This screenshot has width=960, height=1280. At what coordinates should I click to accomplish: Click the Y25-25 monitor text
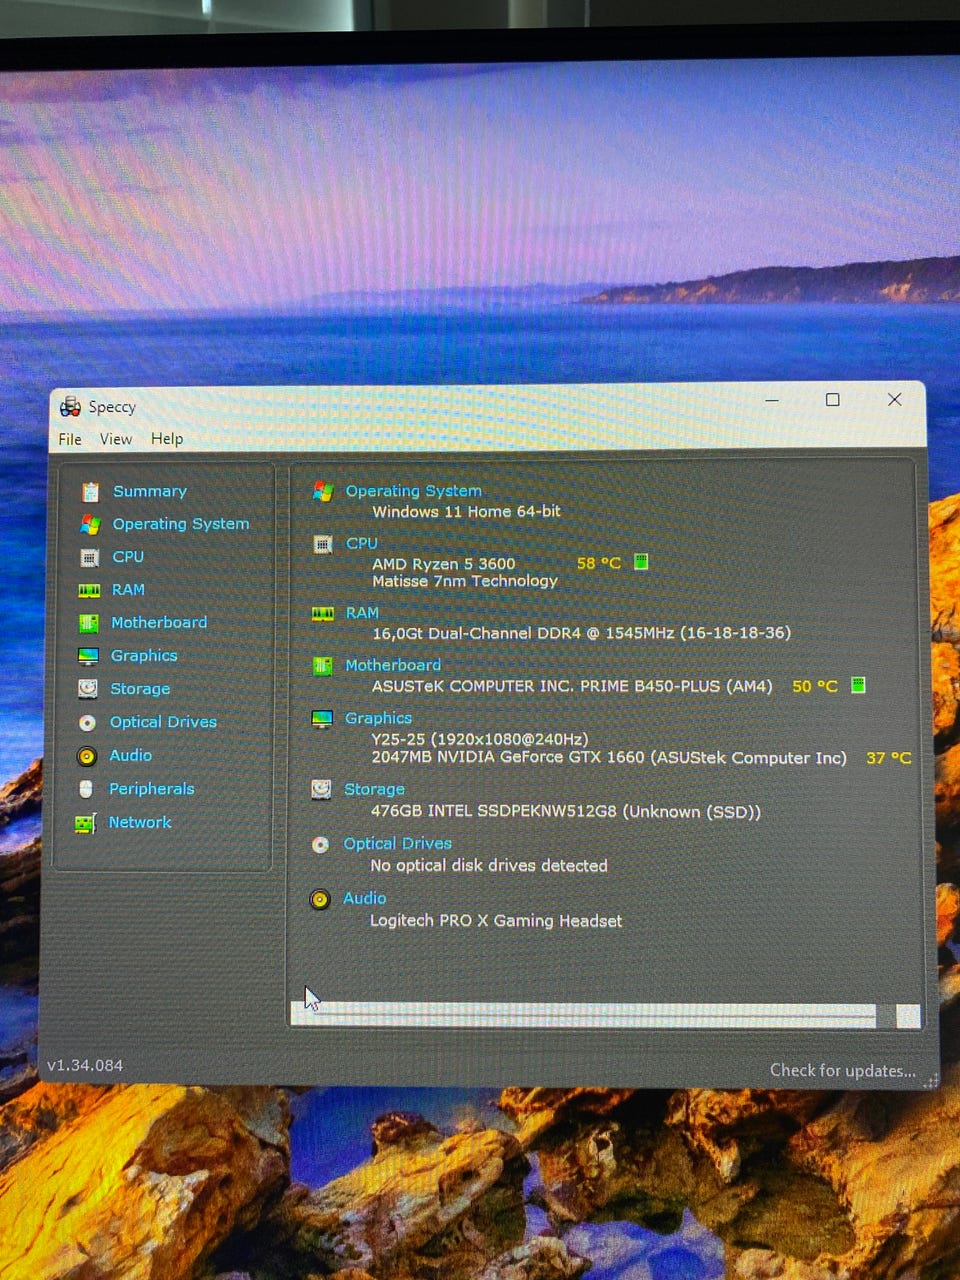pyautogui.click(x=480, y=739)
